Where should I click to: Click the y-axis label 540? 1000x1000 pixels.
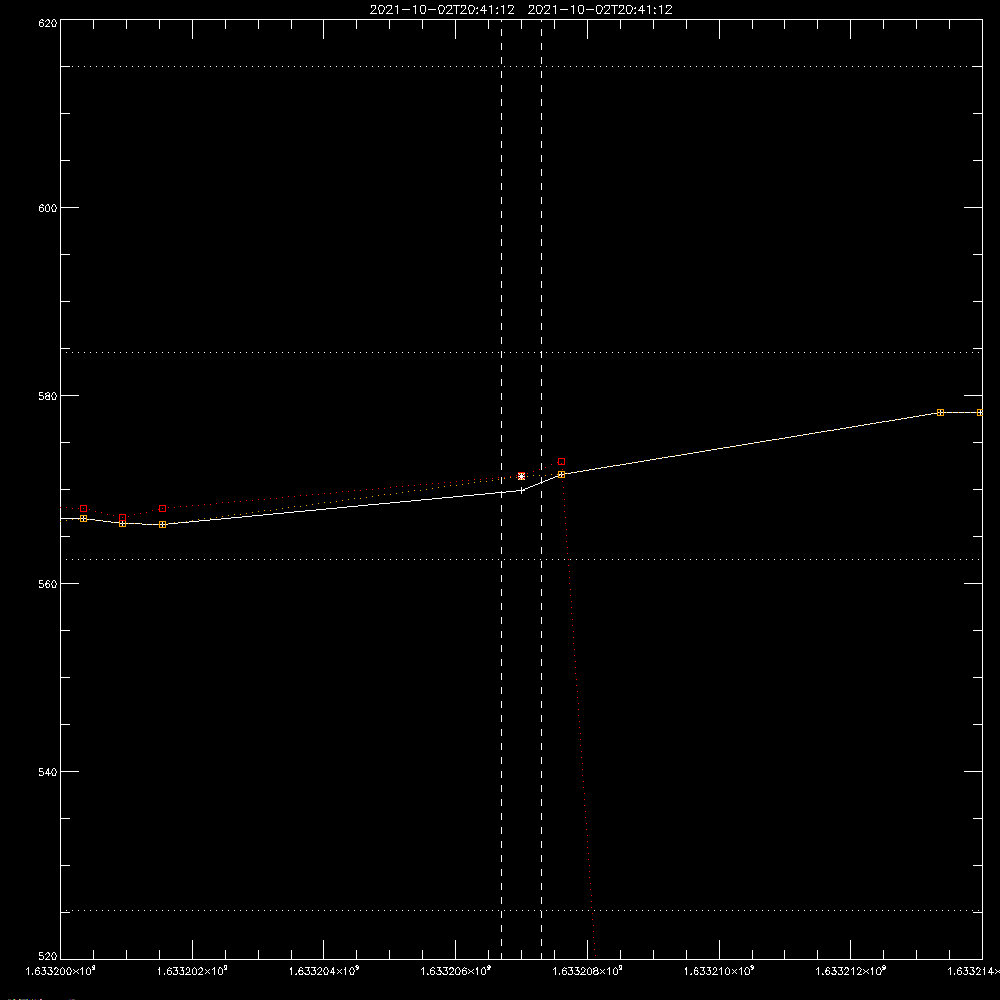tap(48, 772)
